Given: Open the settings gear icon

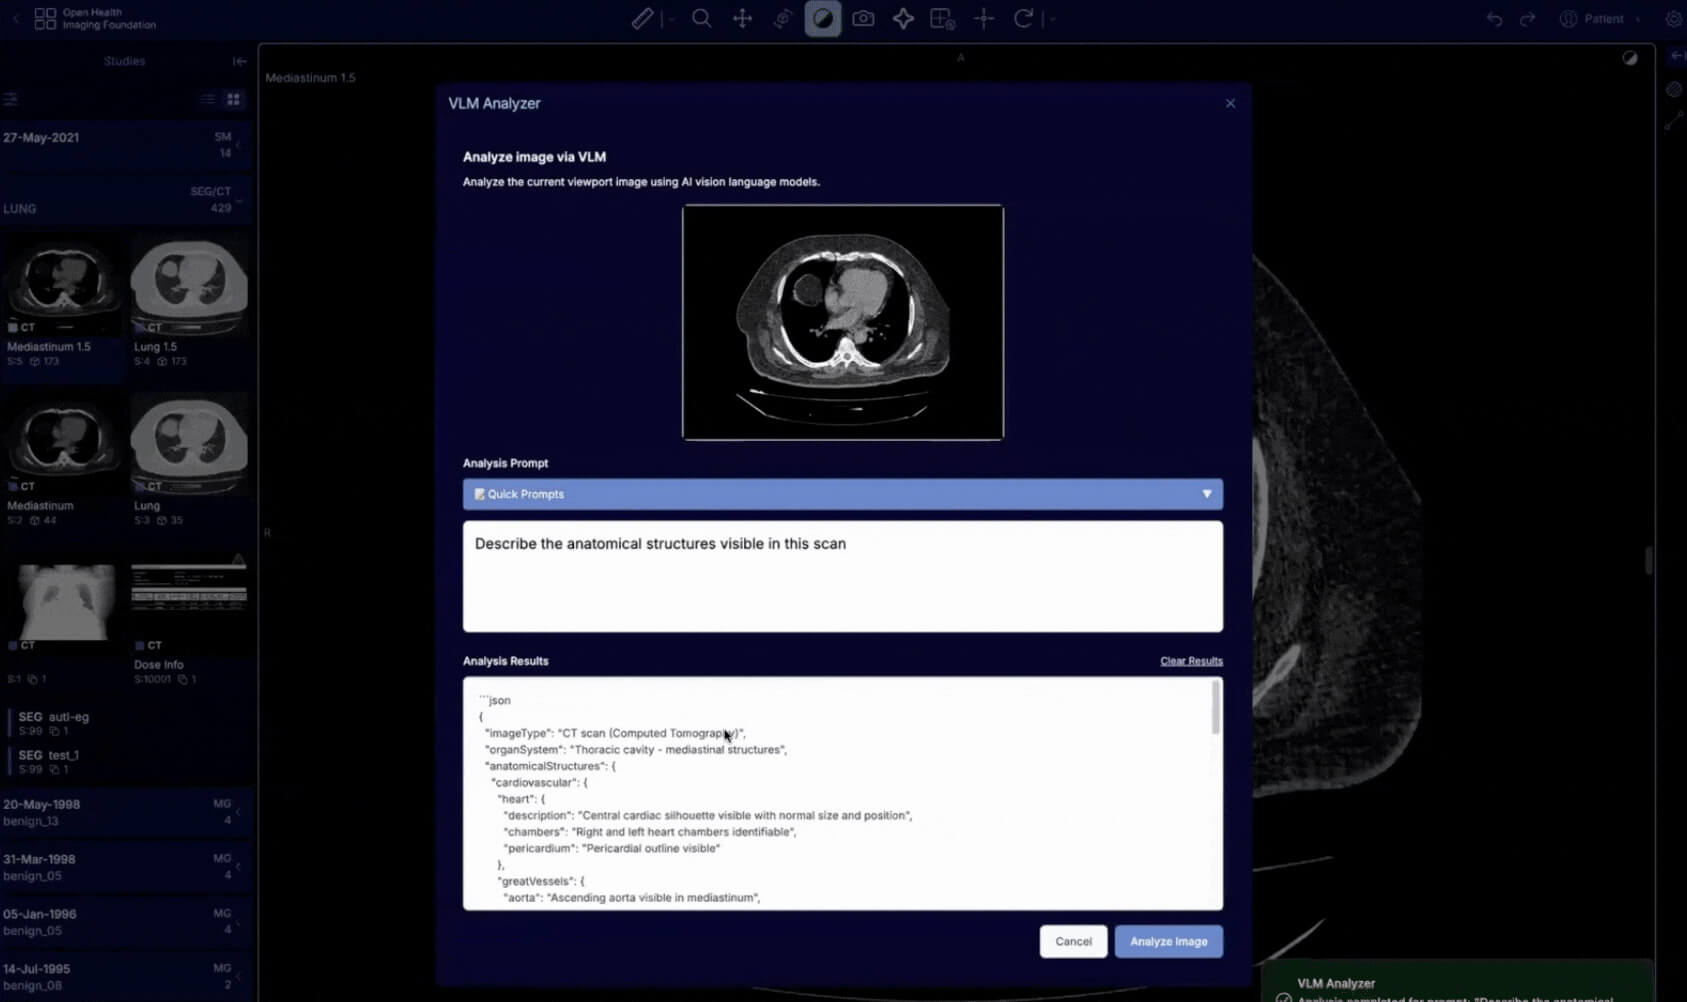Looking at the screenshot, I should pos(1673,19).
